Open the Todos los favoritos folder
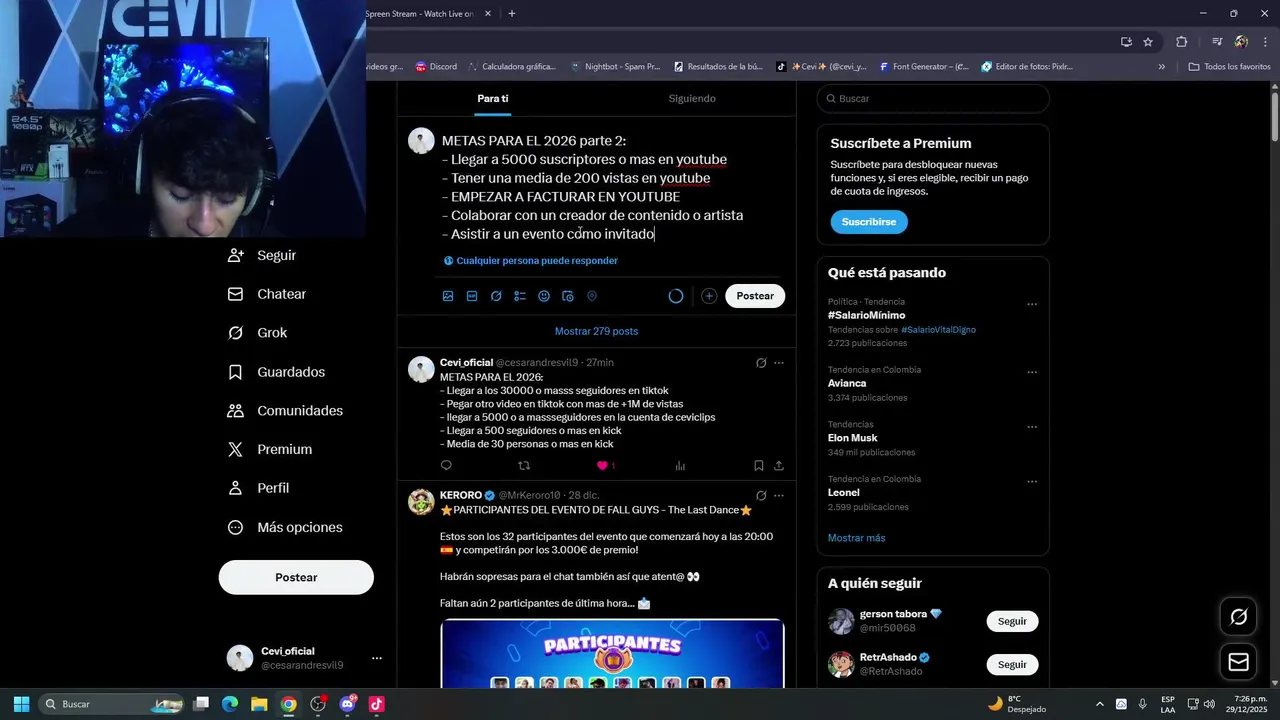The width and height of the screenshot is (1280, 720). [1229, 67]
